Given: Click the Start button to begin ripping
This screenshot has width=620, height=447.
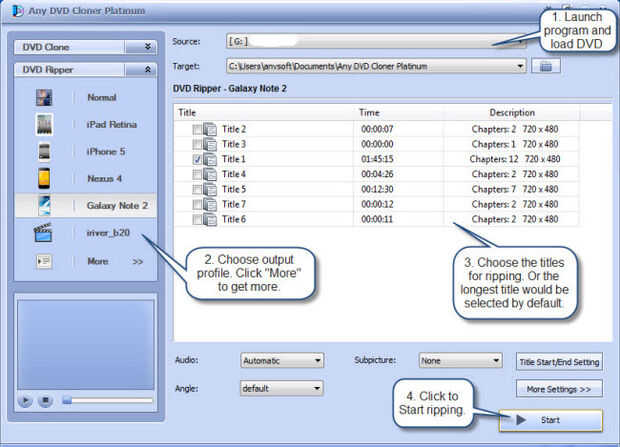Looking at the screenshot, I should point(551,420).
